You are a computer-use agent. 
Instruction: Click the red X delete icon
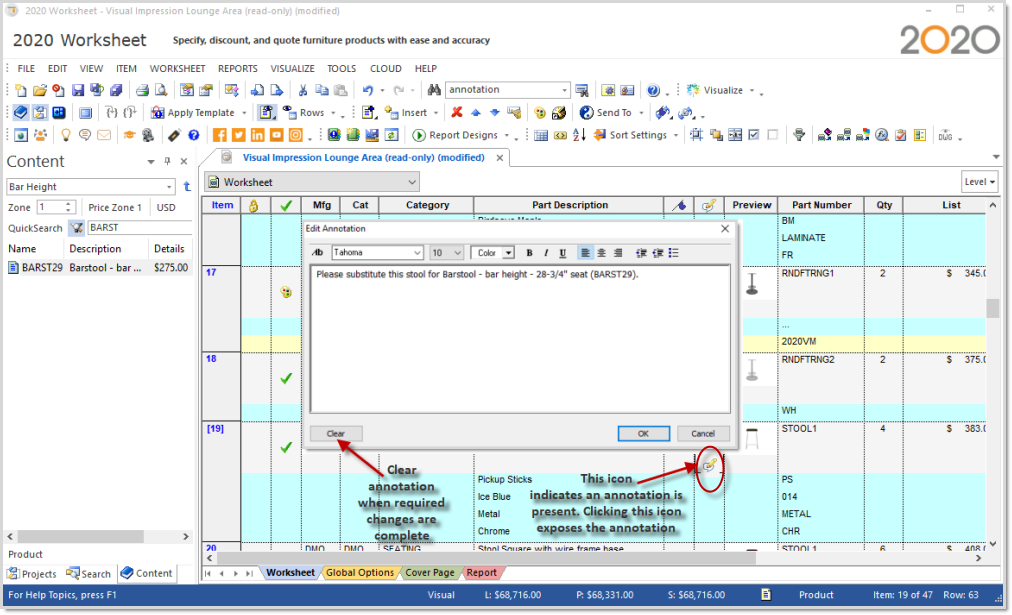pyautogui.click(x=457, y=112)
